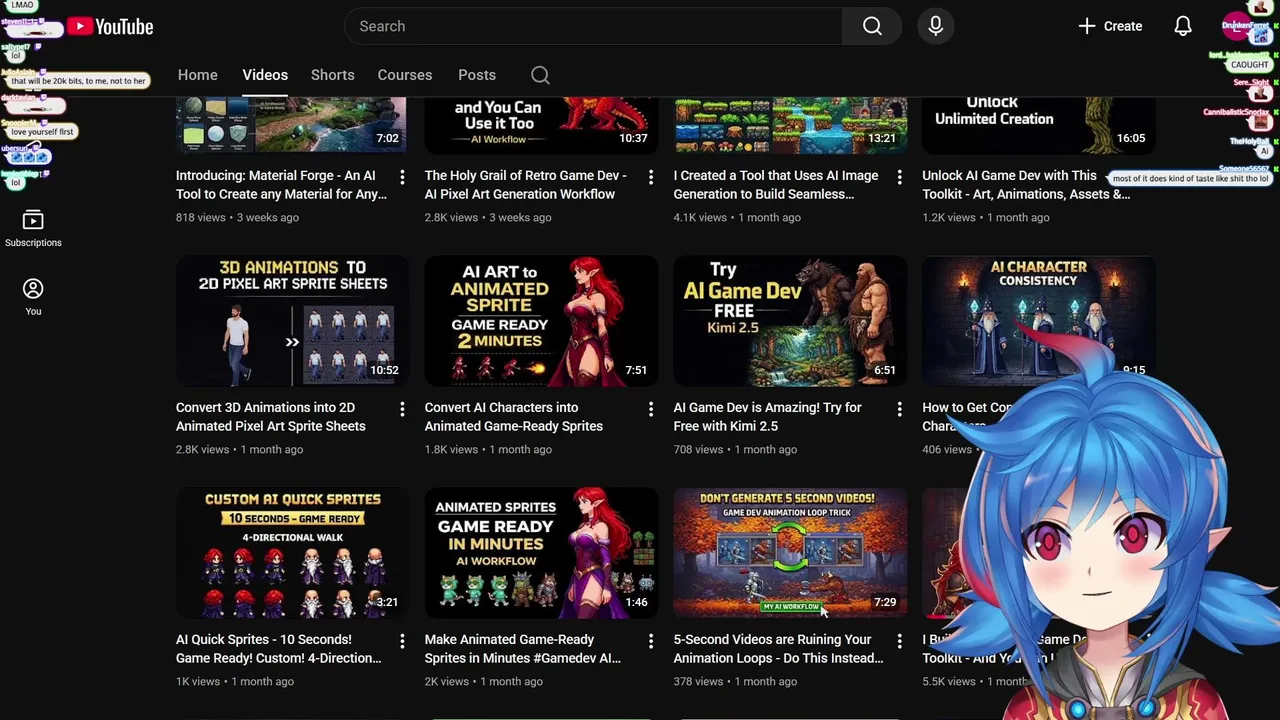Open the Subscriptions sidebar icon

[33, 229]
